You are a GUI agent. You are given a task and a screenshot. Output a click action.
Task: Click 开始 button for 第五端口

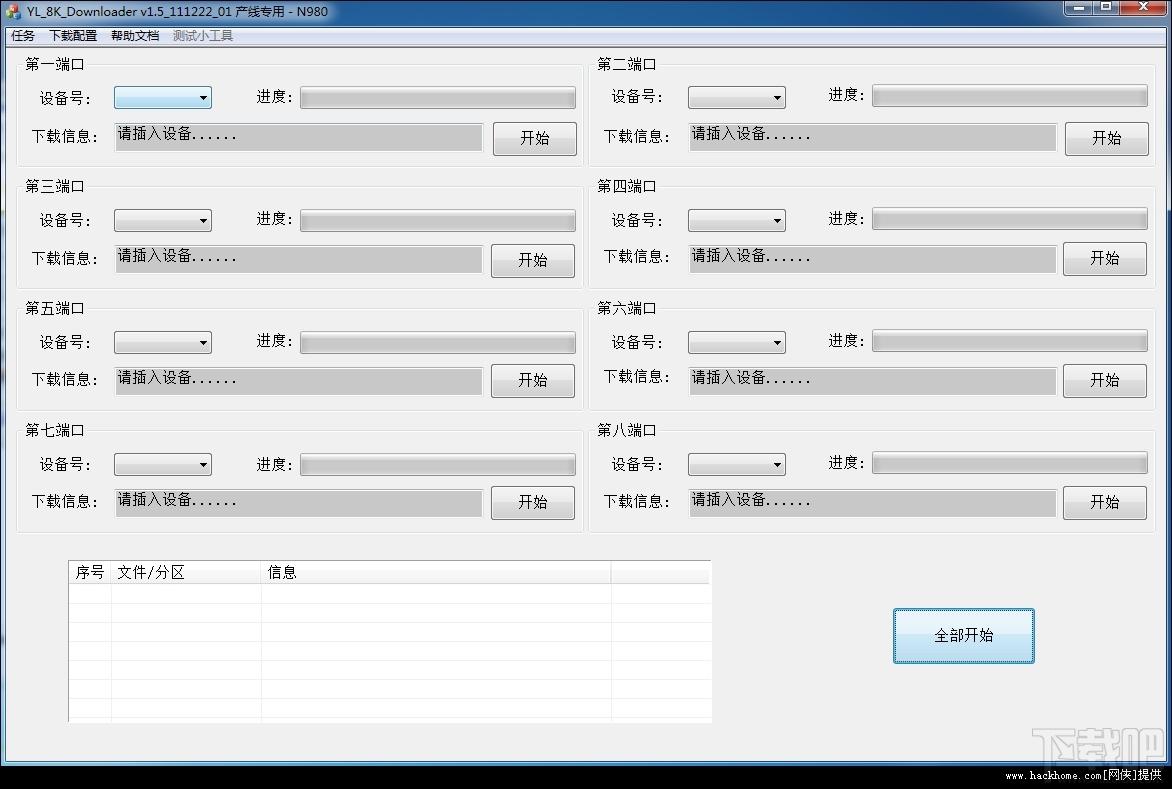(533, 380)
